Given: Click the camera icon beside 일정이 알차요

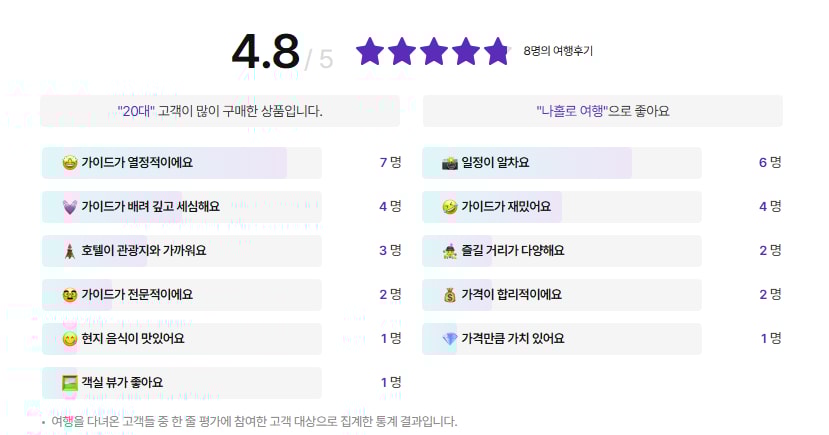Looking at the screenshot, I should tap(449, 163).
